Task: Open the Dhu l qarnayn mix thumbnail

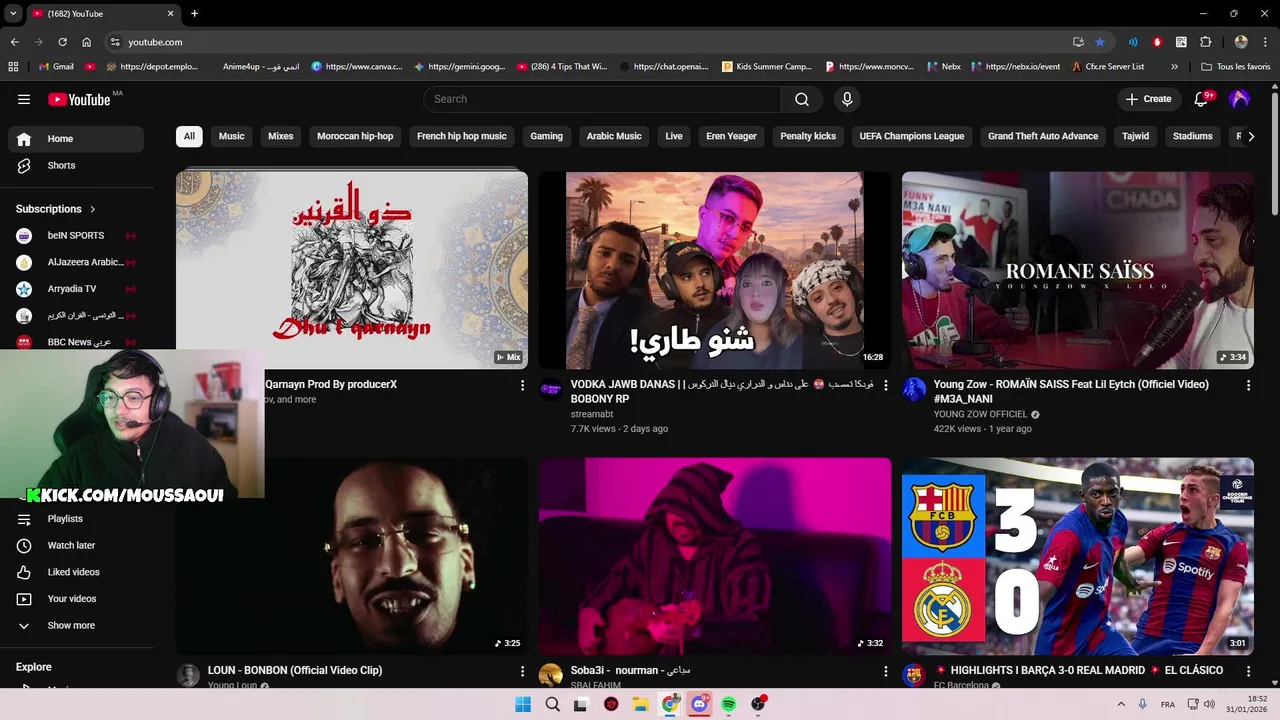Action: 352,270
